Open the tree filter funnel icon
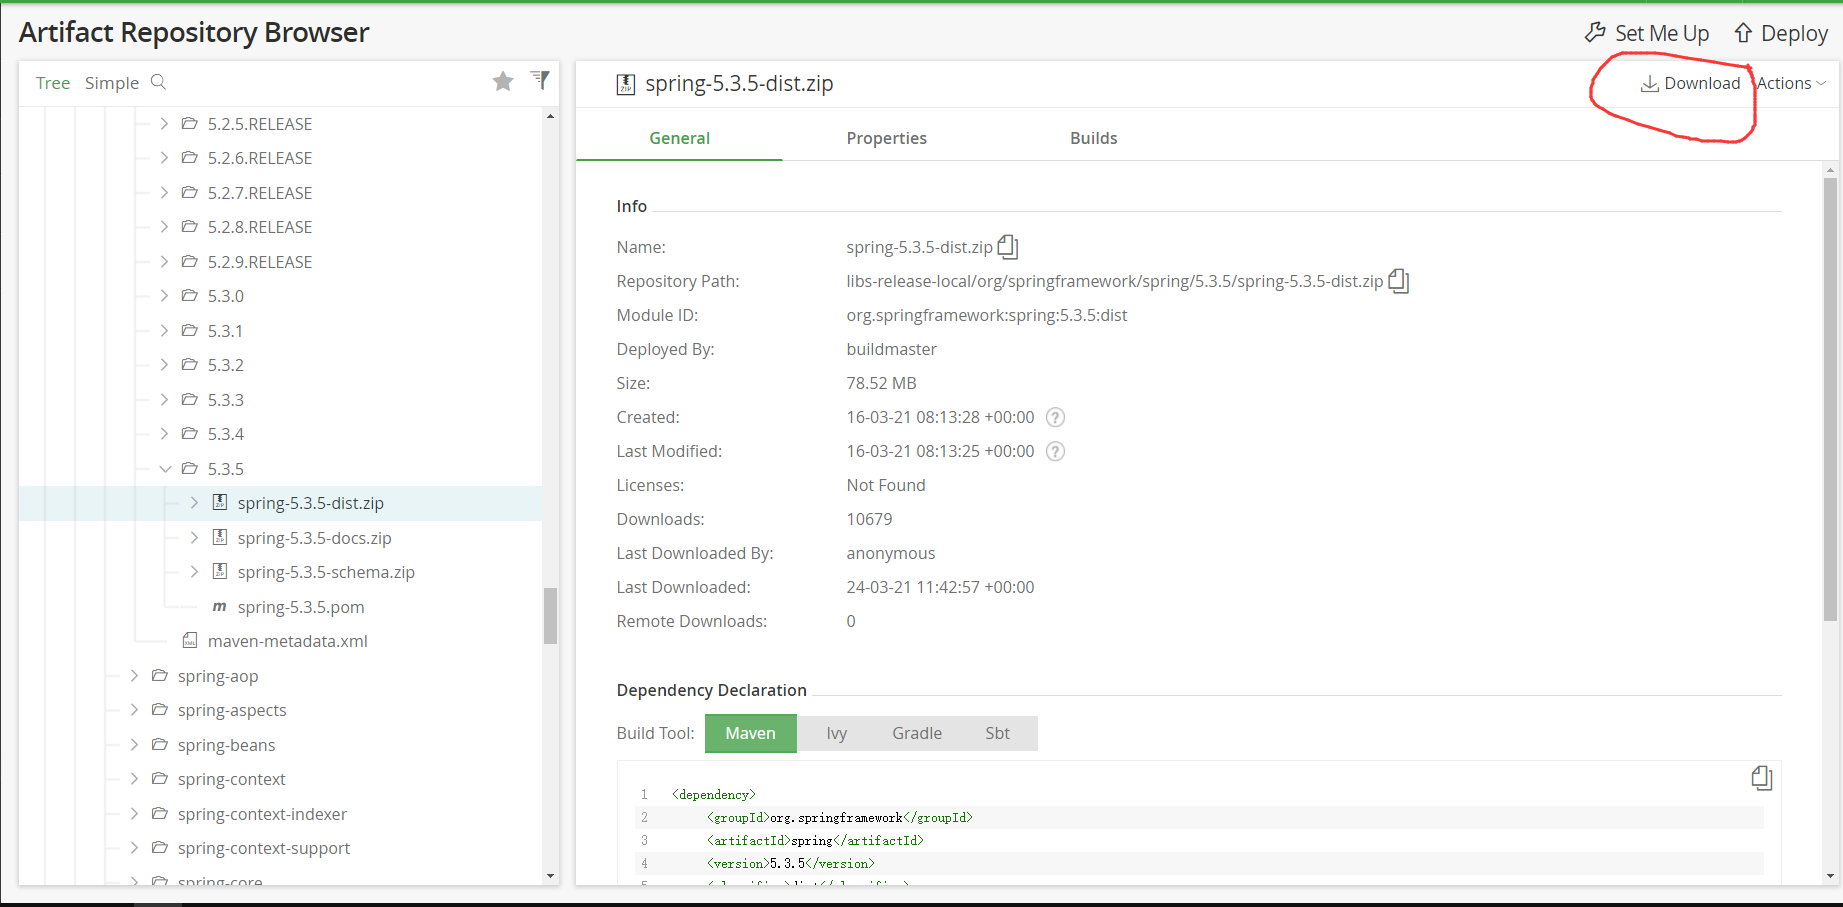This screenshot has height=907, width=1843. (x=540, y=80)
